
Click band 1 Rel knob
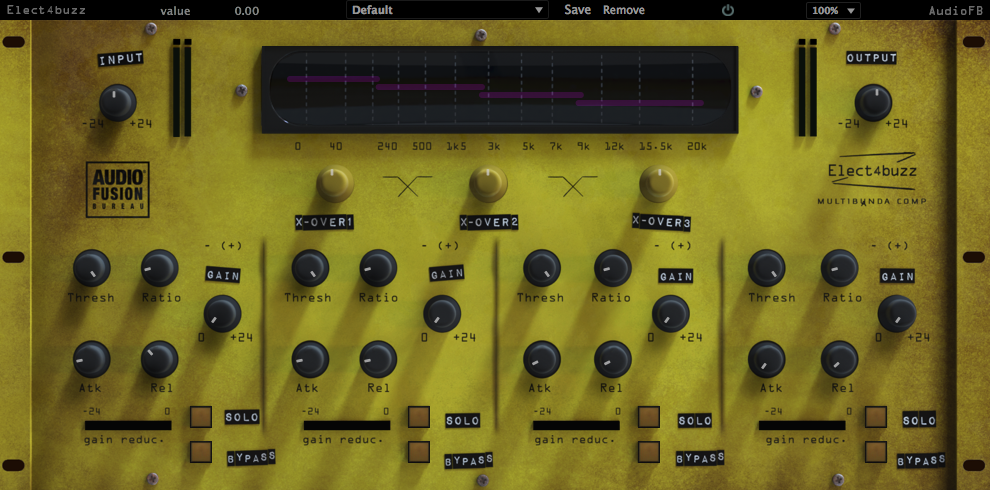pyautogui.click(x=160, y=359)
